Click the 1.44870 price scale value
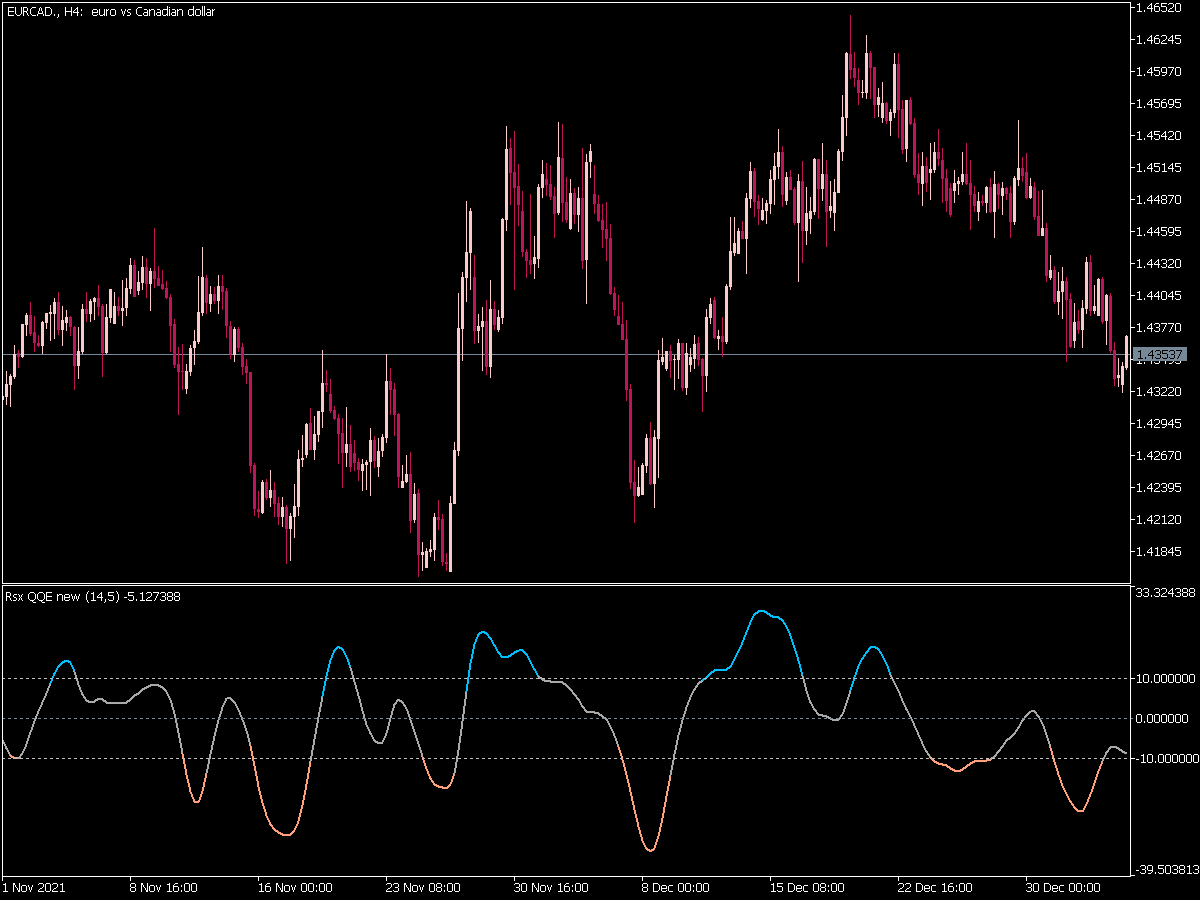1200x900 pixels. point(1160,200)
